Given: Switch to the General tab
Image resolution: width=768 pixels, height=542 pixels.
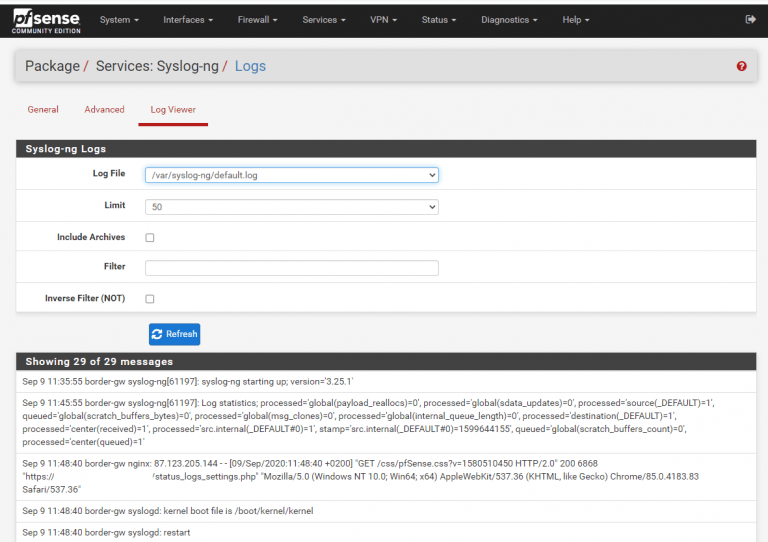Looking at the screenshot, I should [43, 110].
